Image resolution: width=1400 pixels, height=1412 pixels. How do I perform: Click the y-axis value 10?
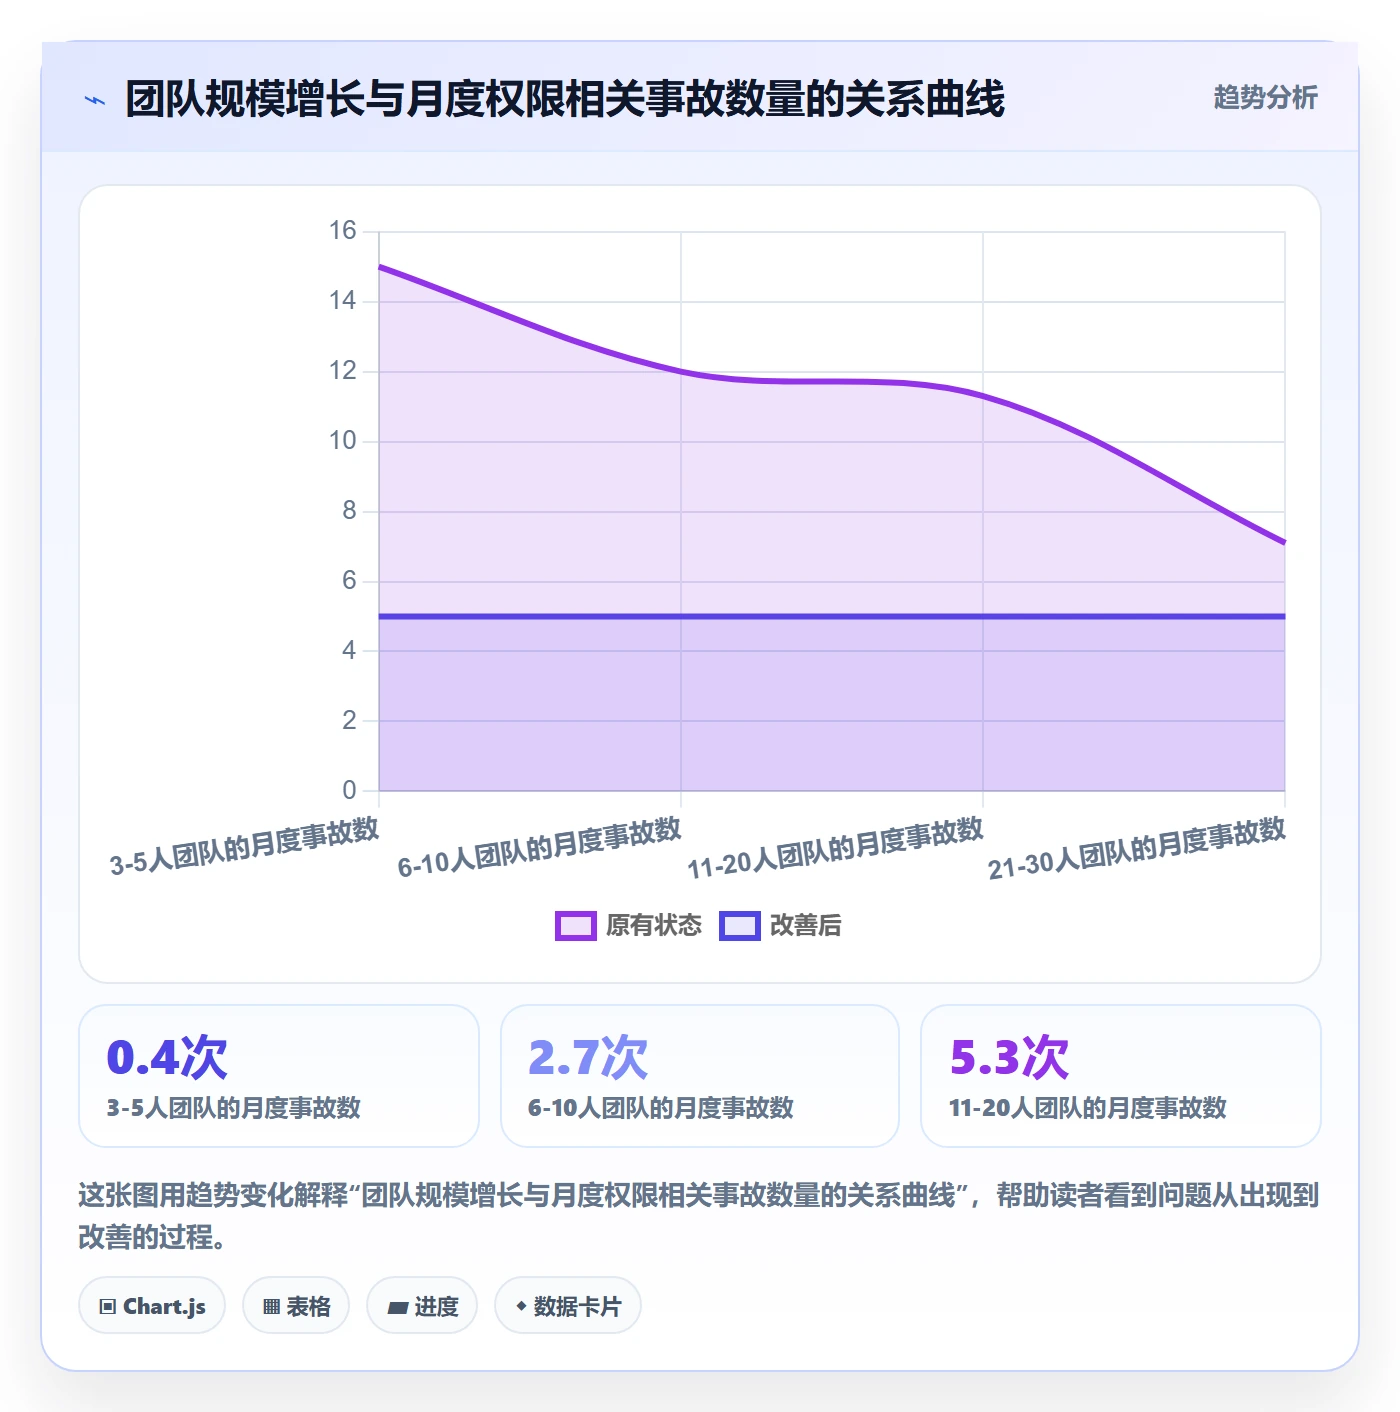pos(343,441)
